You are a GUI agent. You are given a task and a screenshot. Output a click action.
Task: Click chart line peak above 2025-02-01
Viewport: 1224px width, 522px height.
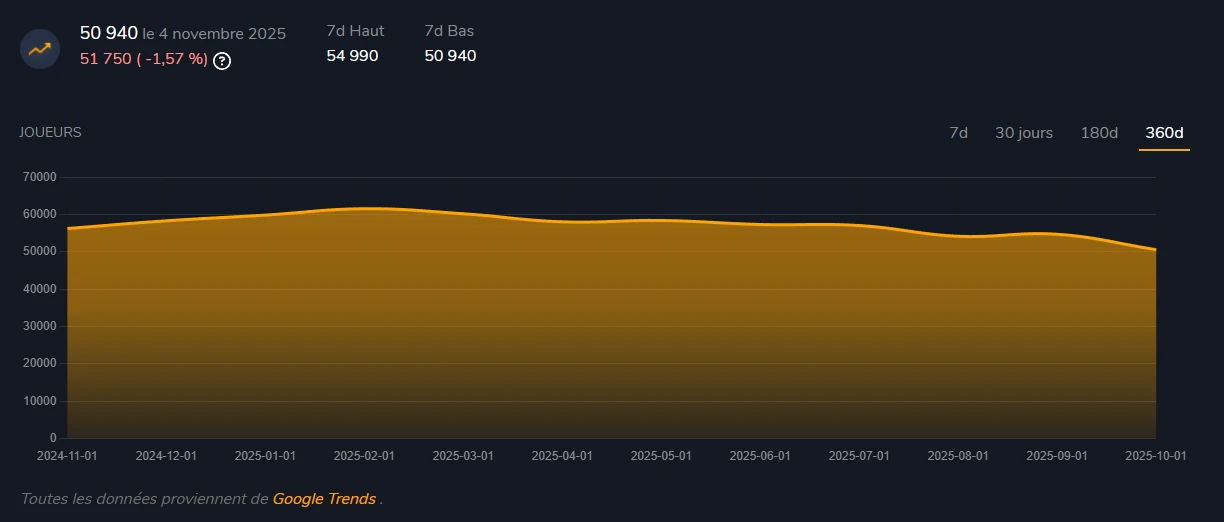pos(366,208)
